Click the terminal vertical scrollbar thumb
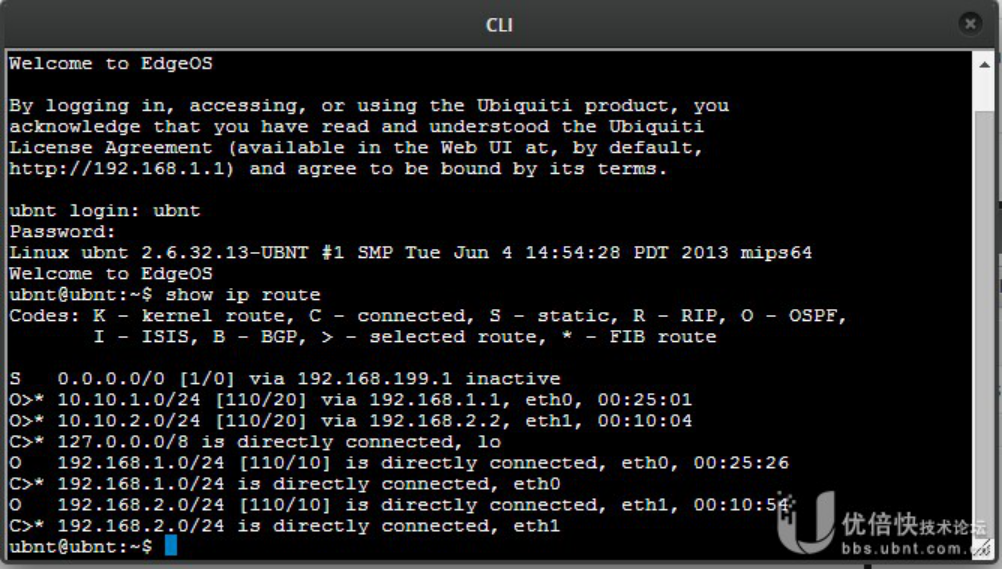The height and width of the screenshot is (569, 1002). coord(985,320)
